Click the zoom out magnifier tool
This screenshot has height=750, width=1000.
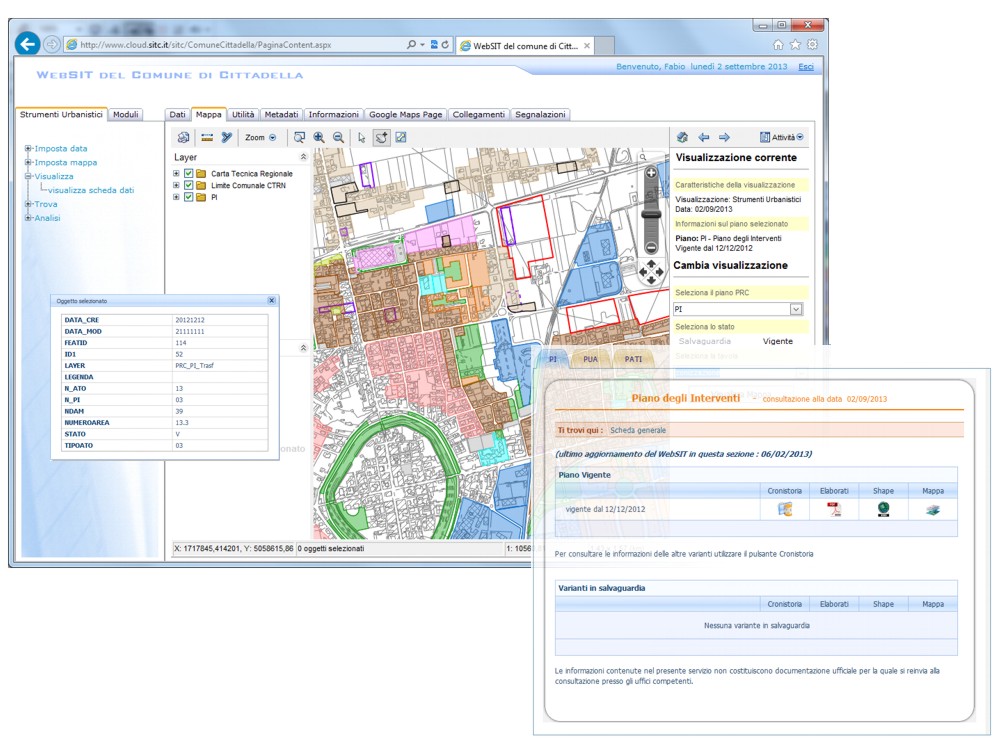pos(339,137)
